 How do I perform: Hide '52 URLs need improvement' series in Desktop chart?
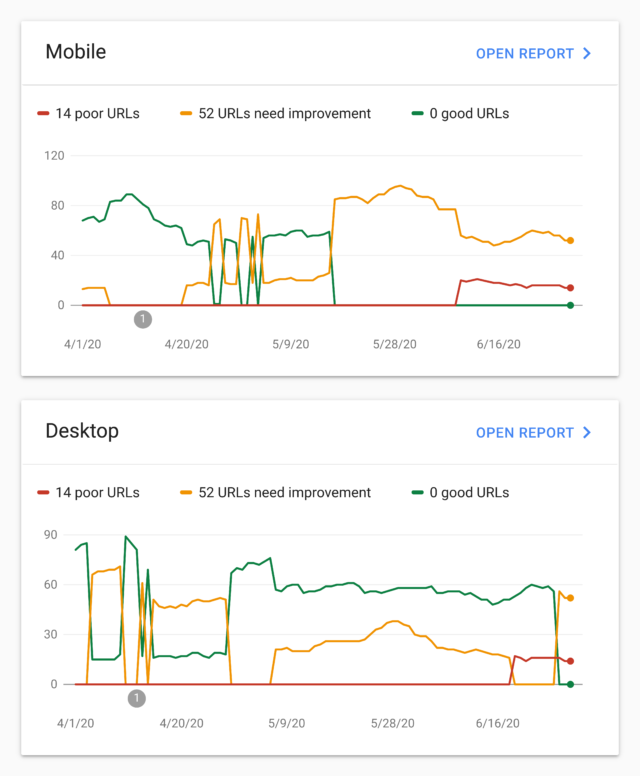[275, 493]
